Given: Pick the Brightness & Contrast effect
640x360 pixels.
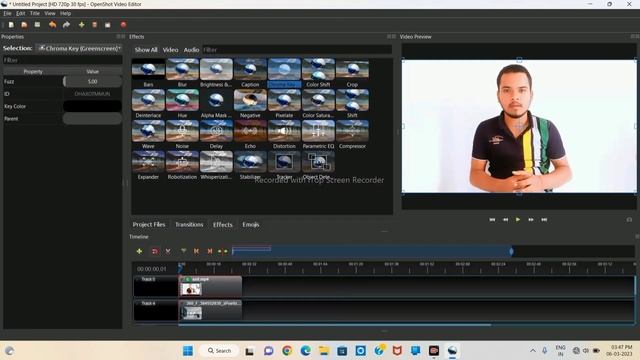Looking at the screenshot, I should [216, 73].
